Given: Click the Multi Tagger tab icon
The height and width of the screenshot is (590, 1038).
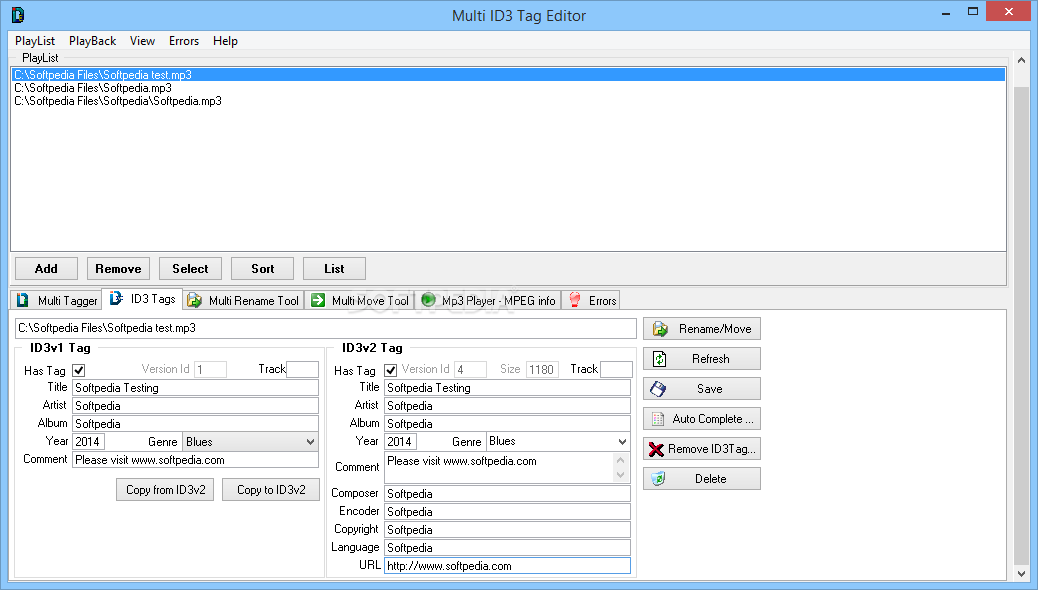Looking at the screenshot, I should coord(23,300).
